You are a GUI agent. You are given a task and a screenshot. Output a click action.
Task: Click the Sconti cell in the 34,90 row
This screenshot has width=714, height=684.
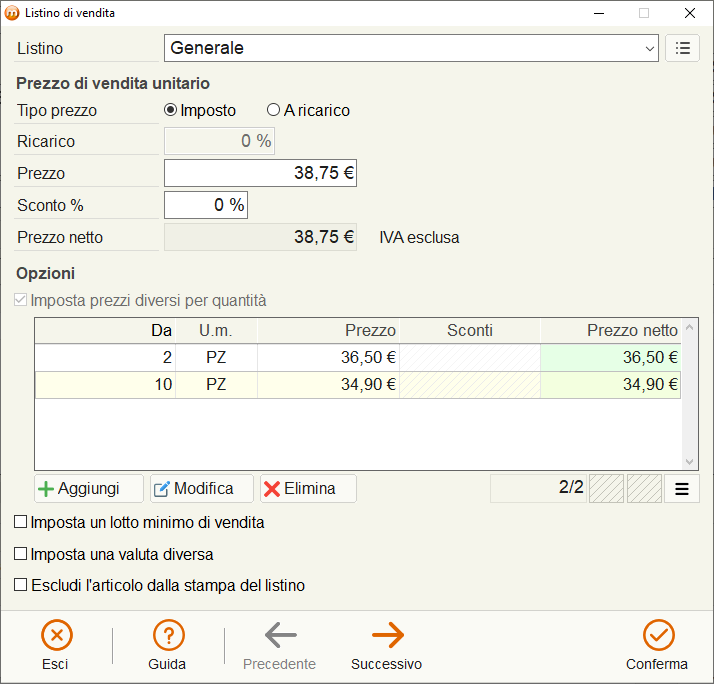pos(470,385)
